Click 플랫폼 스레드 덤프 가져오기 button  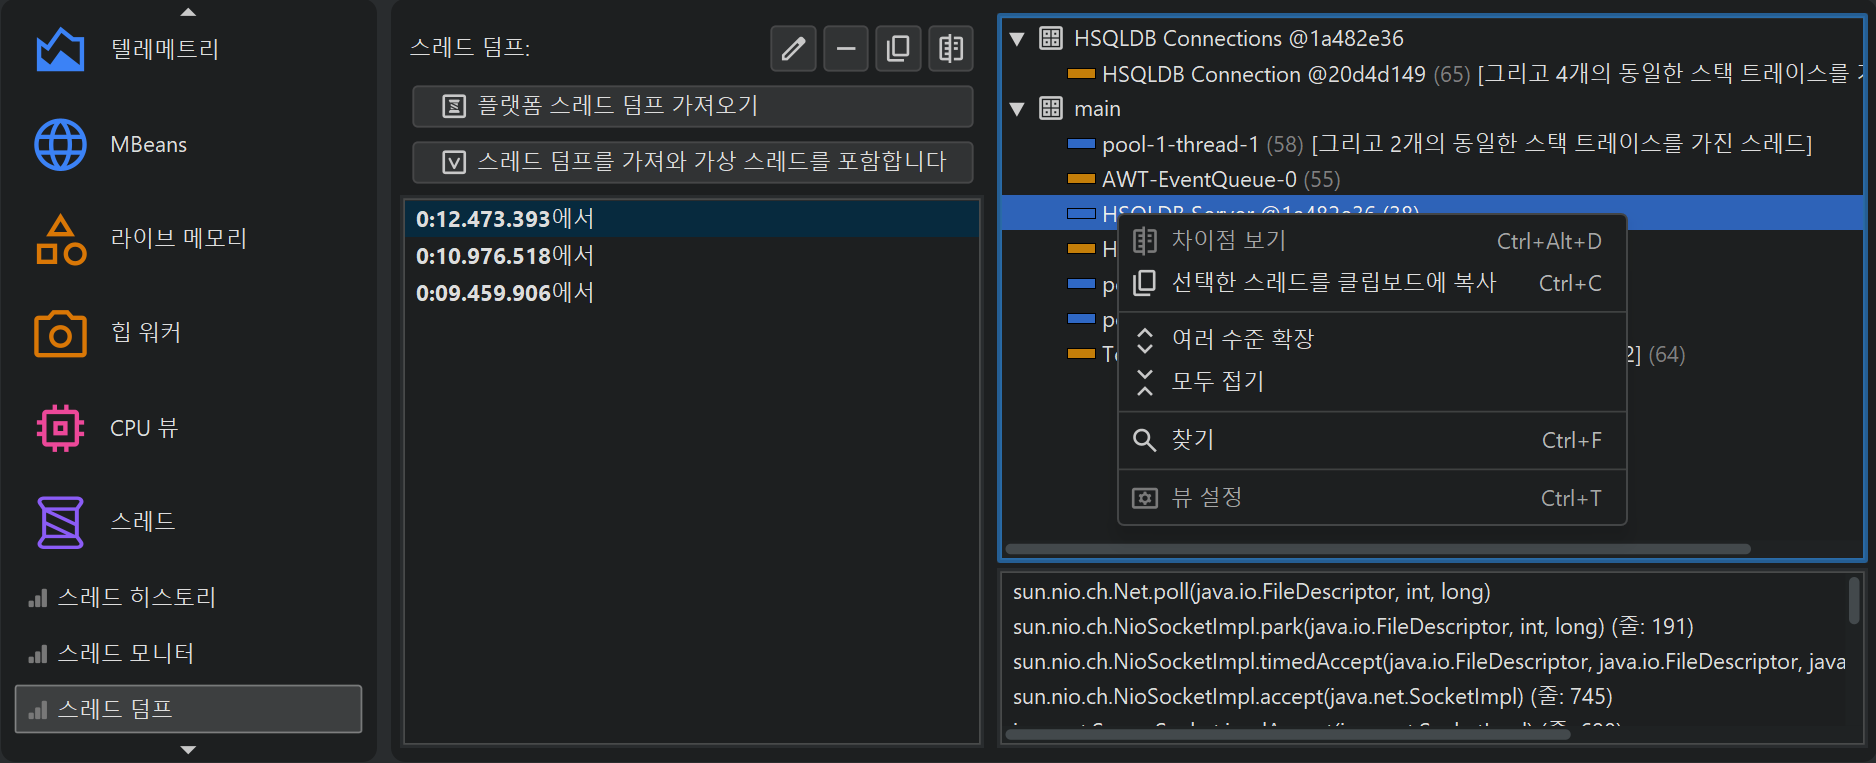692,106
